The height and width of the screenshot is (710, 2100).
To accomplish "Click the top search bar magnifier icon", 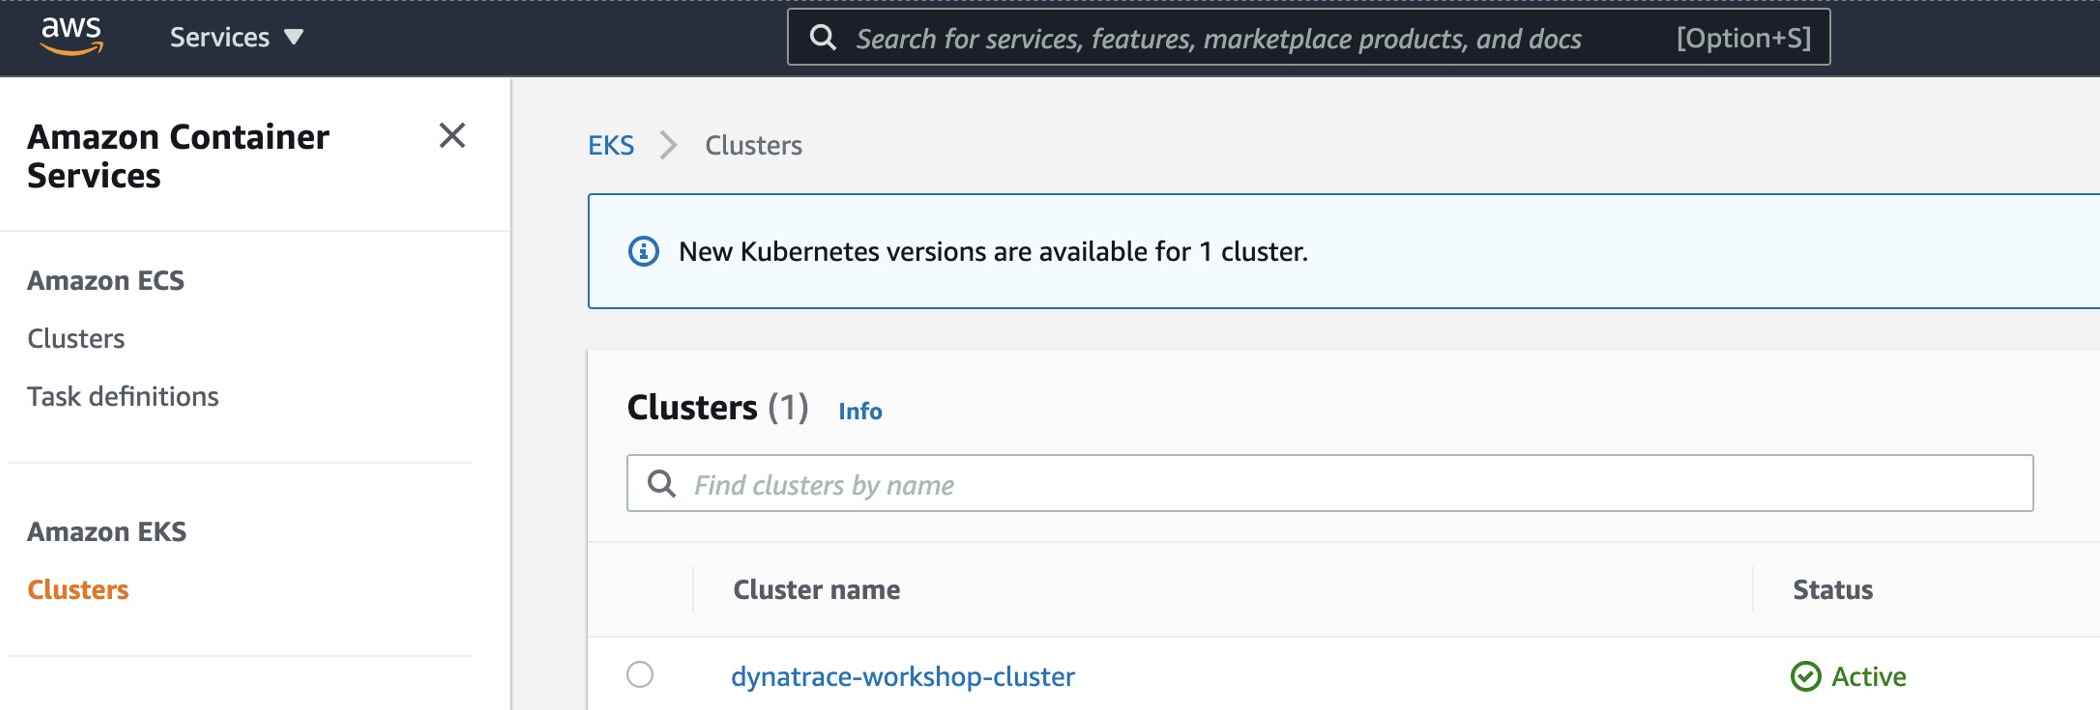I will click(x=823, y=38).
